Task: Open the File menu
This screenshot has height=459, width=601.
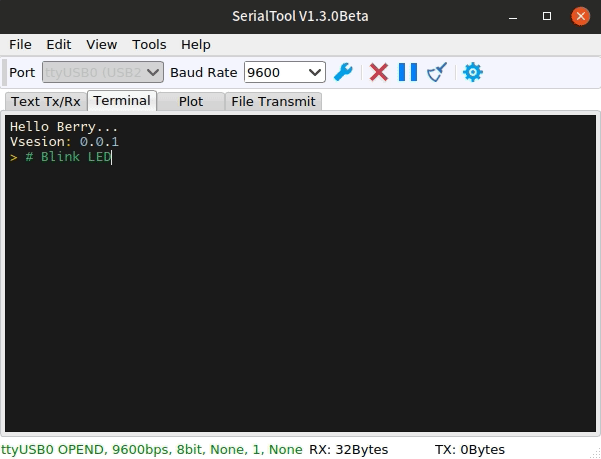Action: tap(20, 45)
